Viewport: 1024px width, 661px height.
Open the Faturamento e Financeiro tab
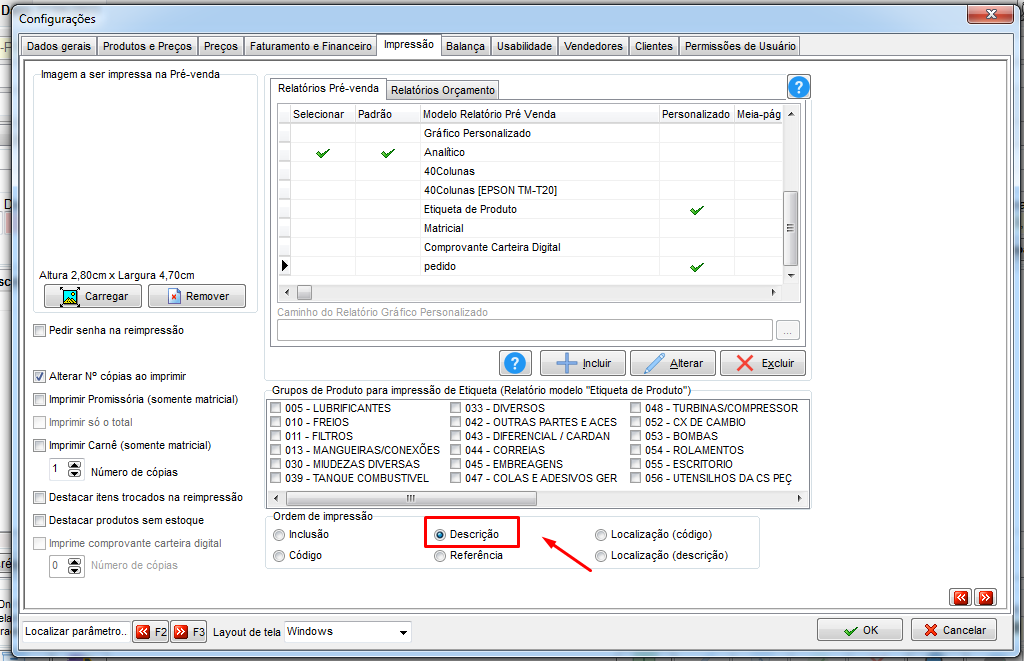click(310, 46)
